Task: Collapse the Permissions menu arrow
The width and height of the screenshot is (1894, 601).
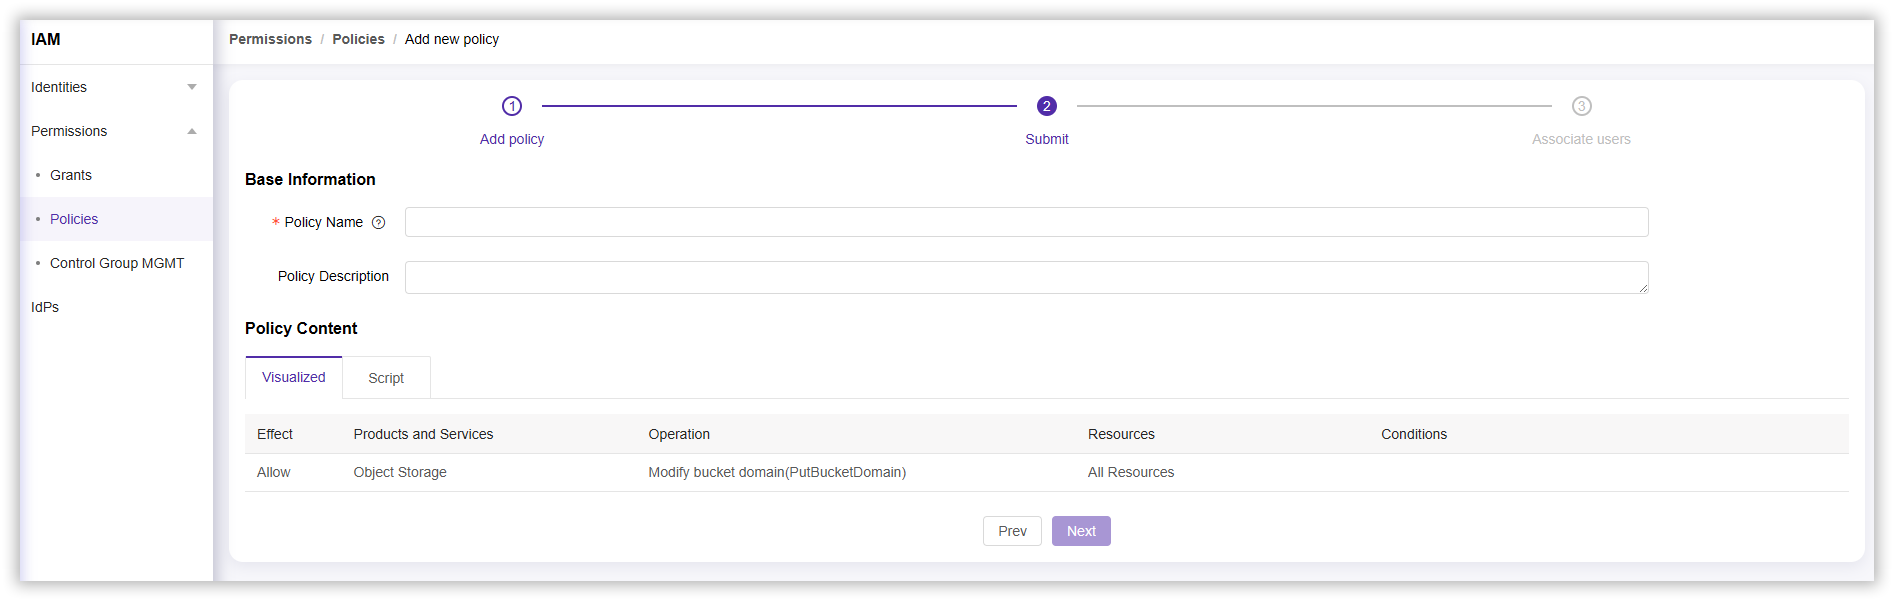Action: pyautogui.click(x=192, y=131)
